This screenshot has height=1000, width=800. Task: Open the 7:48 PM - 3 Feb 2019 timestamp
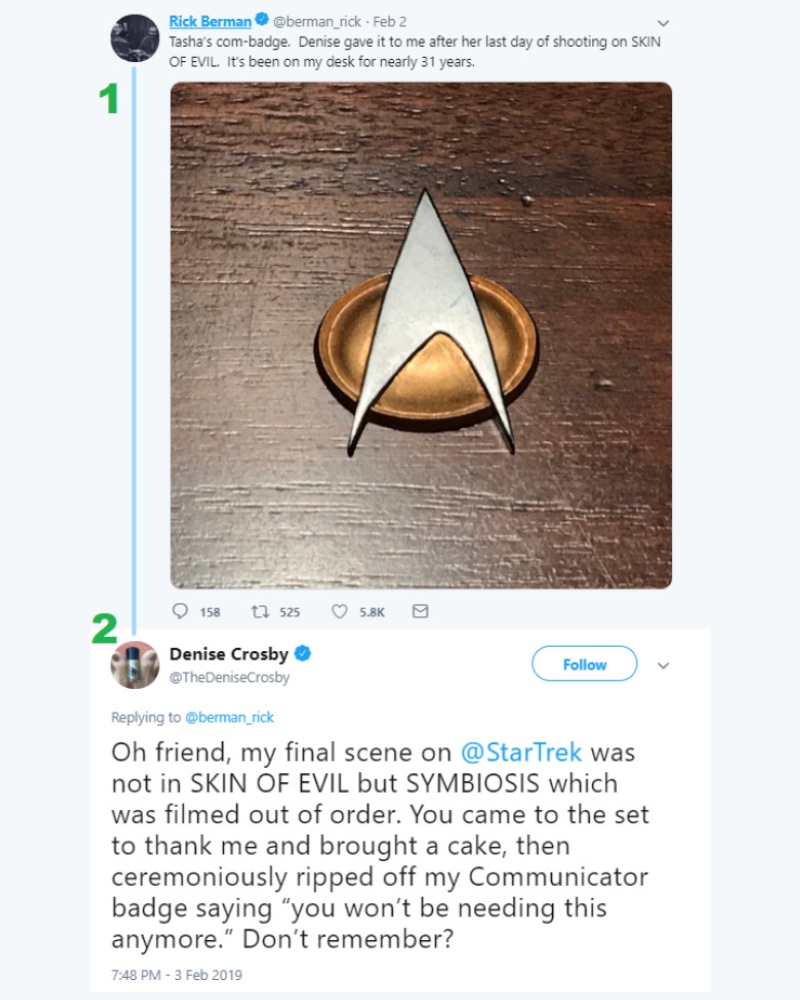tap(177, 974)
